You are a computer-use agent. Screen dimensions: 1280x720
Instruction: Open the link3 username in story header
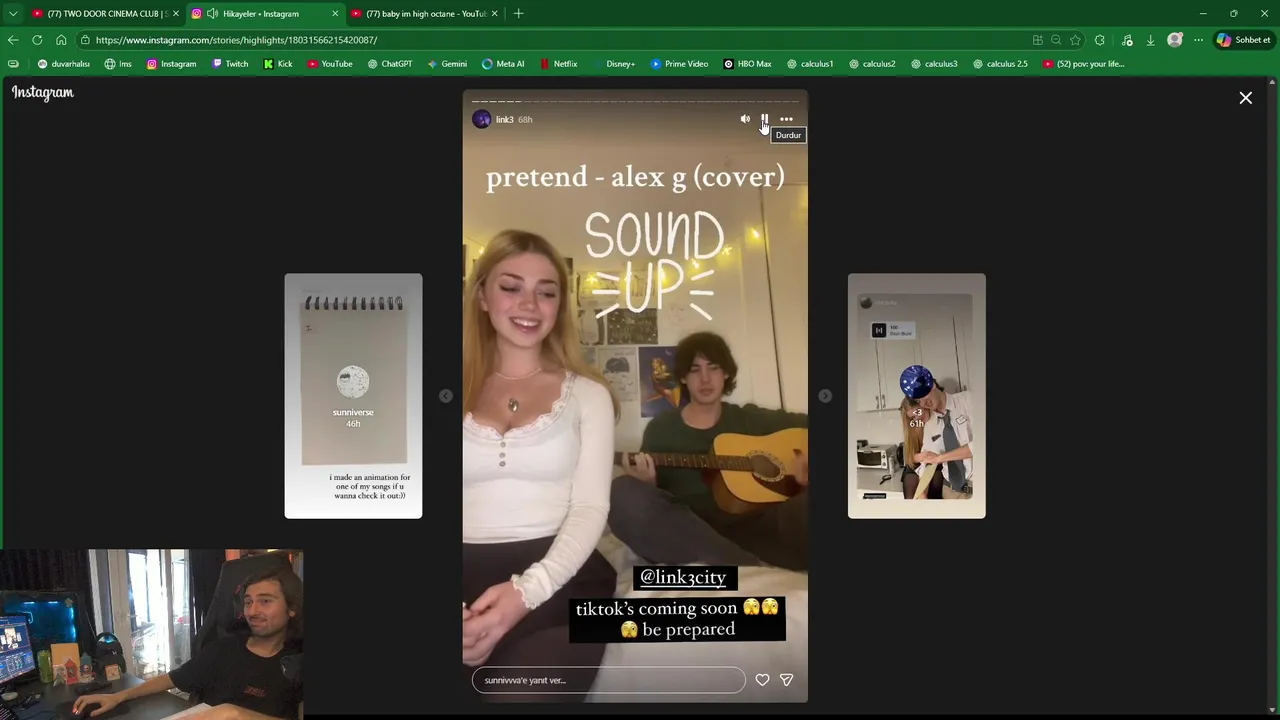tap(504, 119)
